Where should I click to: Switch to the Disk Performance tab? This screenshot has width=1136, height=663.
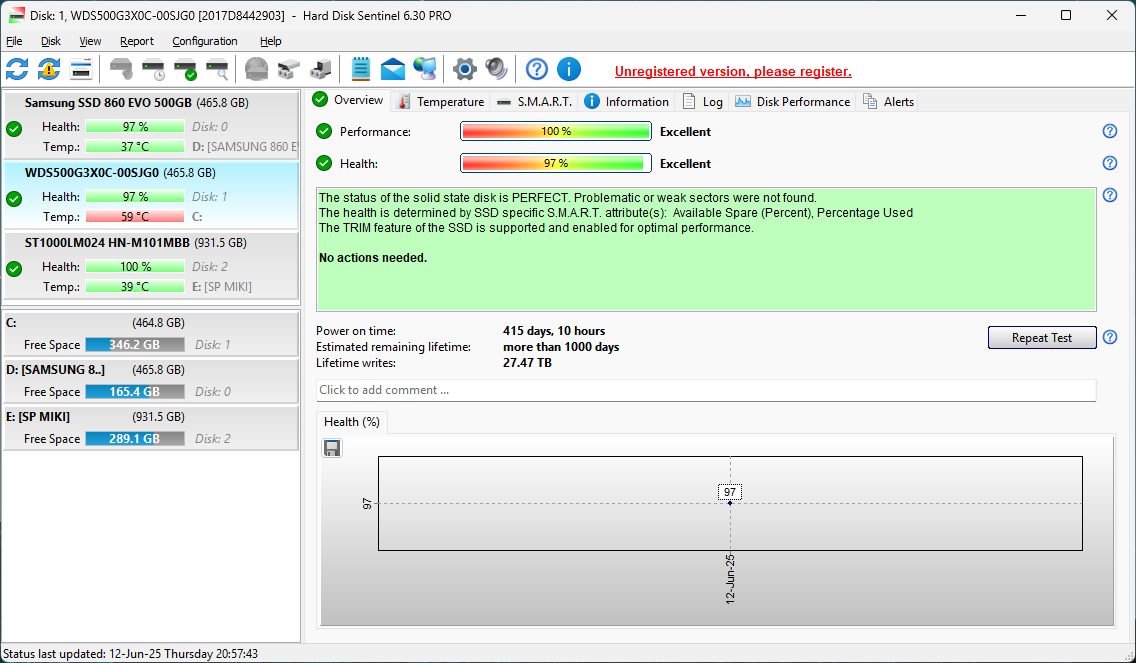coord(792,101)
